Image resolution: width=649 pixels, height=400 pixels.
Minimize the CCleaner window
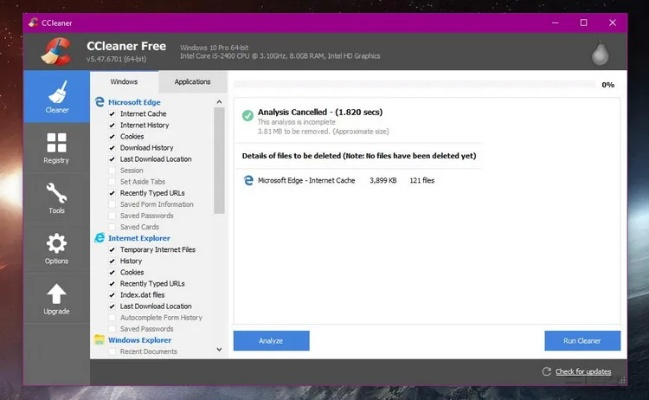click(x=555, y=23)
